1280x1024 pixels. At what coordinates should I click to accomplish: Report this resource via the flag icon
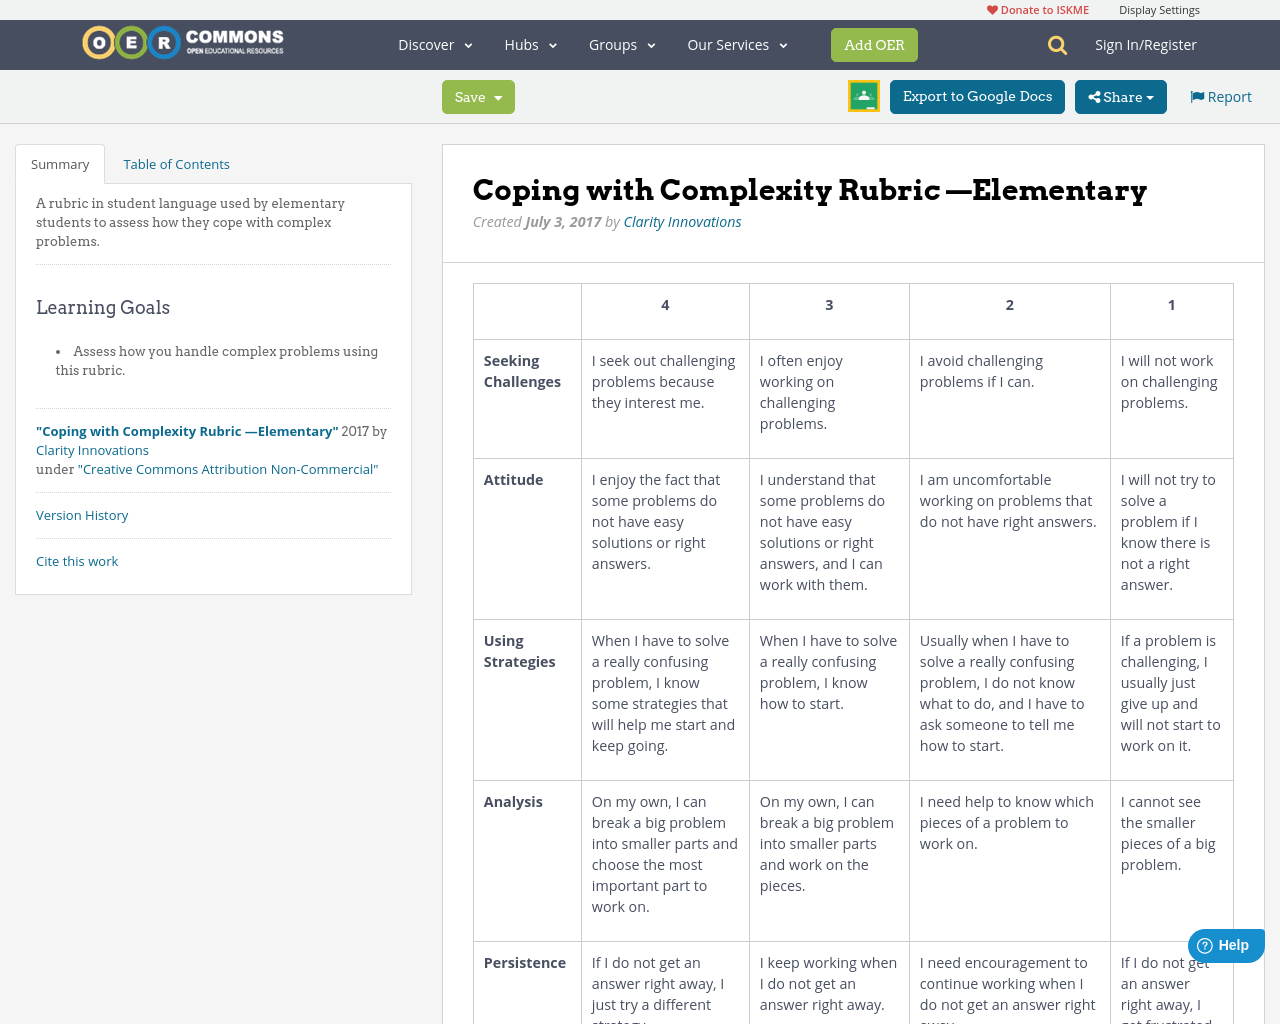point(1219,95)
